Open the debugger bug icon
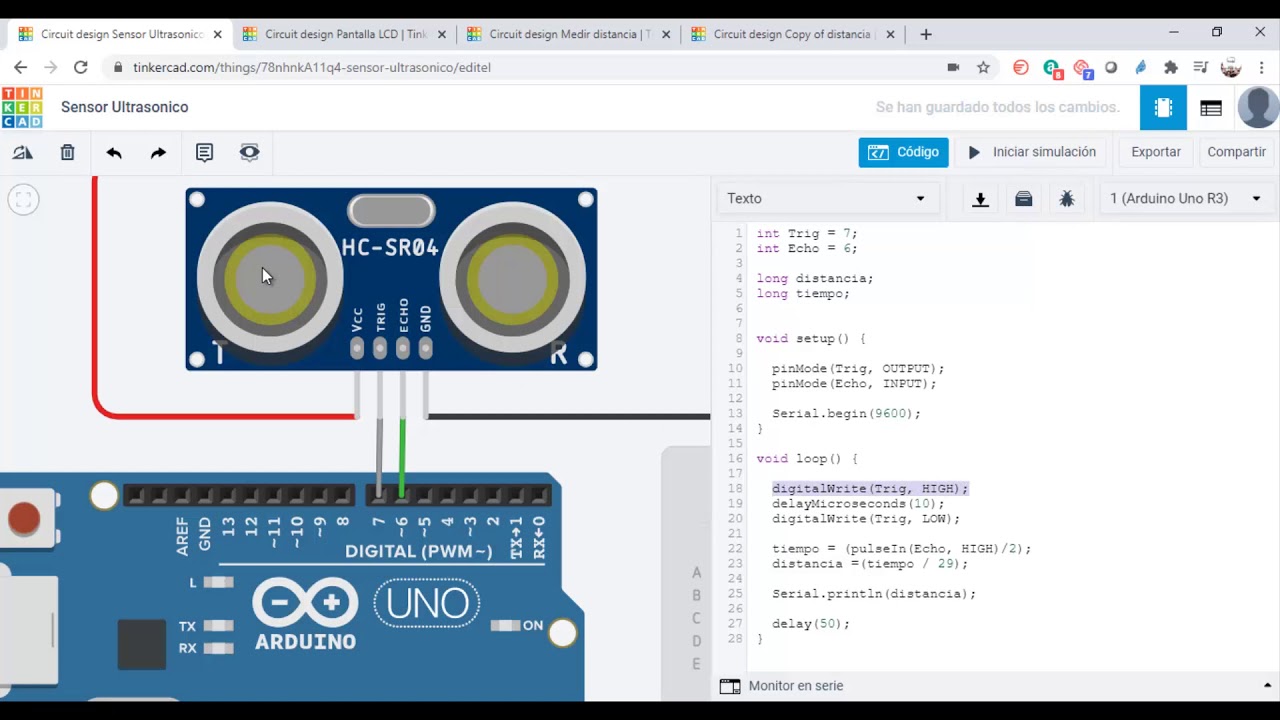 [1067, 199]
